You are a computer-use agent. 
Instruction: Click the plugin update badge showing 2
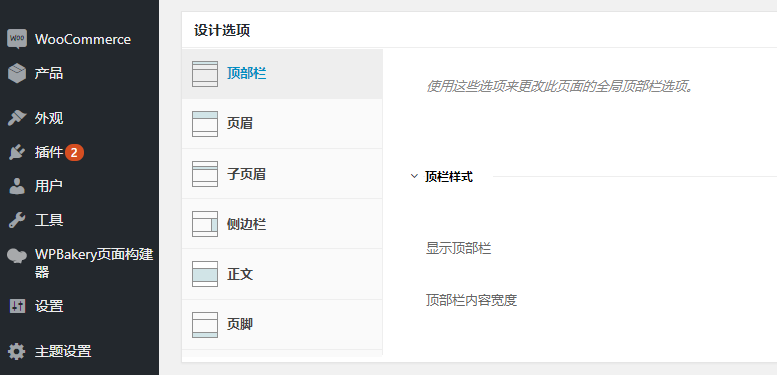click(74, 153)
